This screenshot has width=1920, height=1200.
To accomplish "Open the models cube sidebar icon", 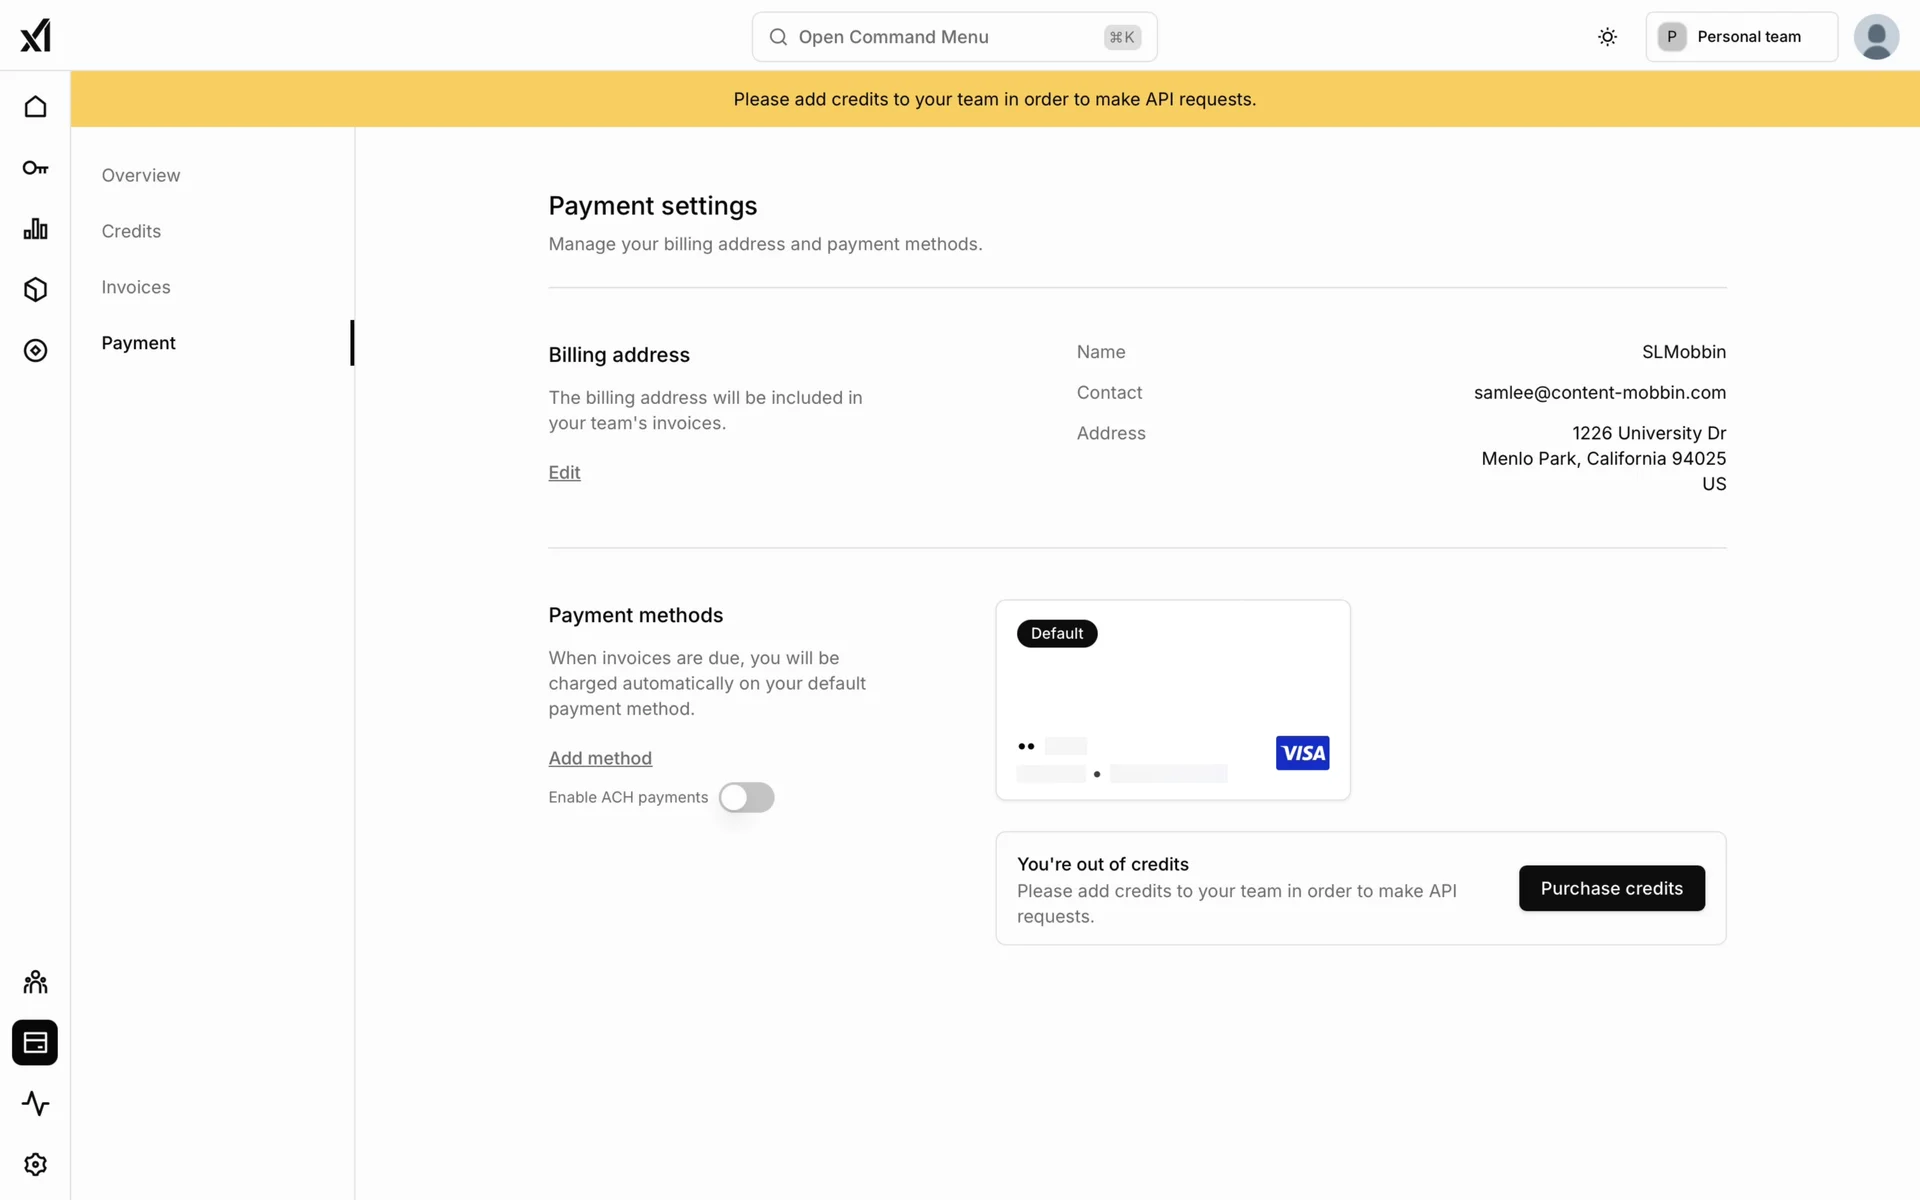I will pyautogui.click(x=35, y=290).
